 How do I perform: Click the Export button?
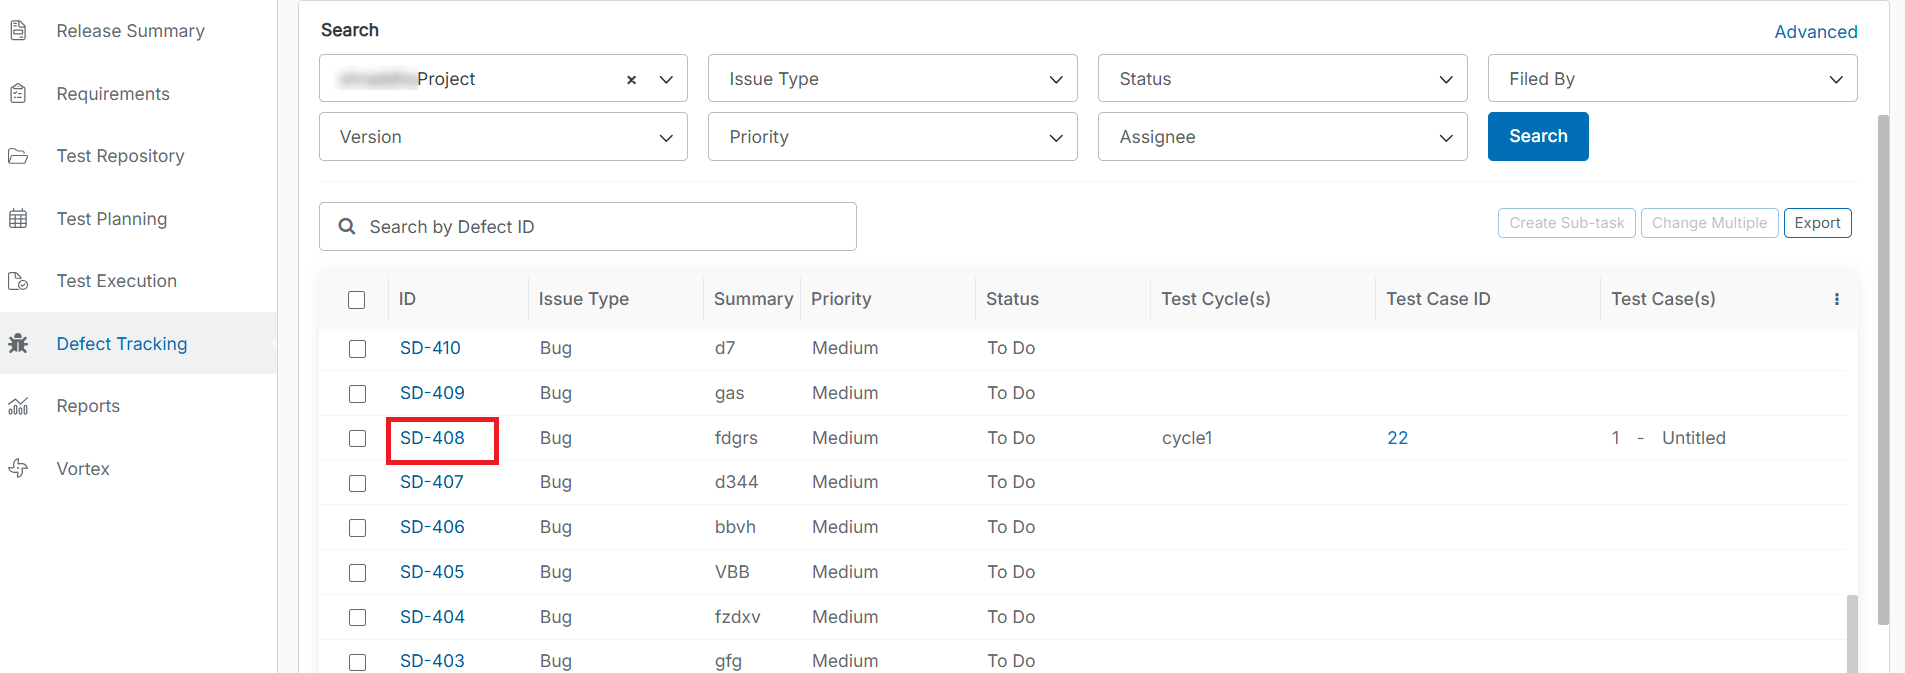(1817, 223)
